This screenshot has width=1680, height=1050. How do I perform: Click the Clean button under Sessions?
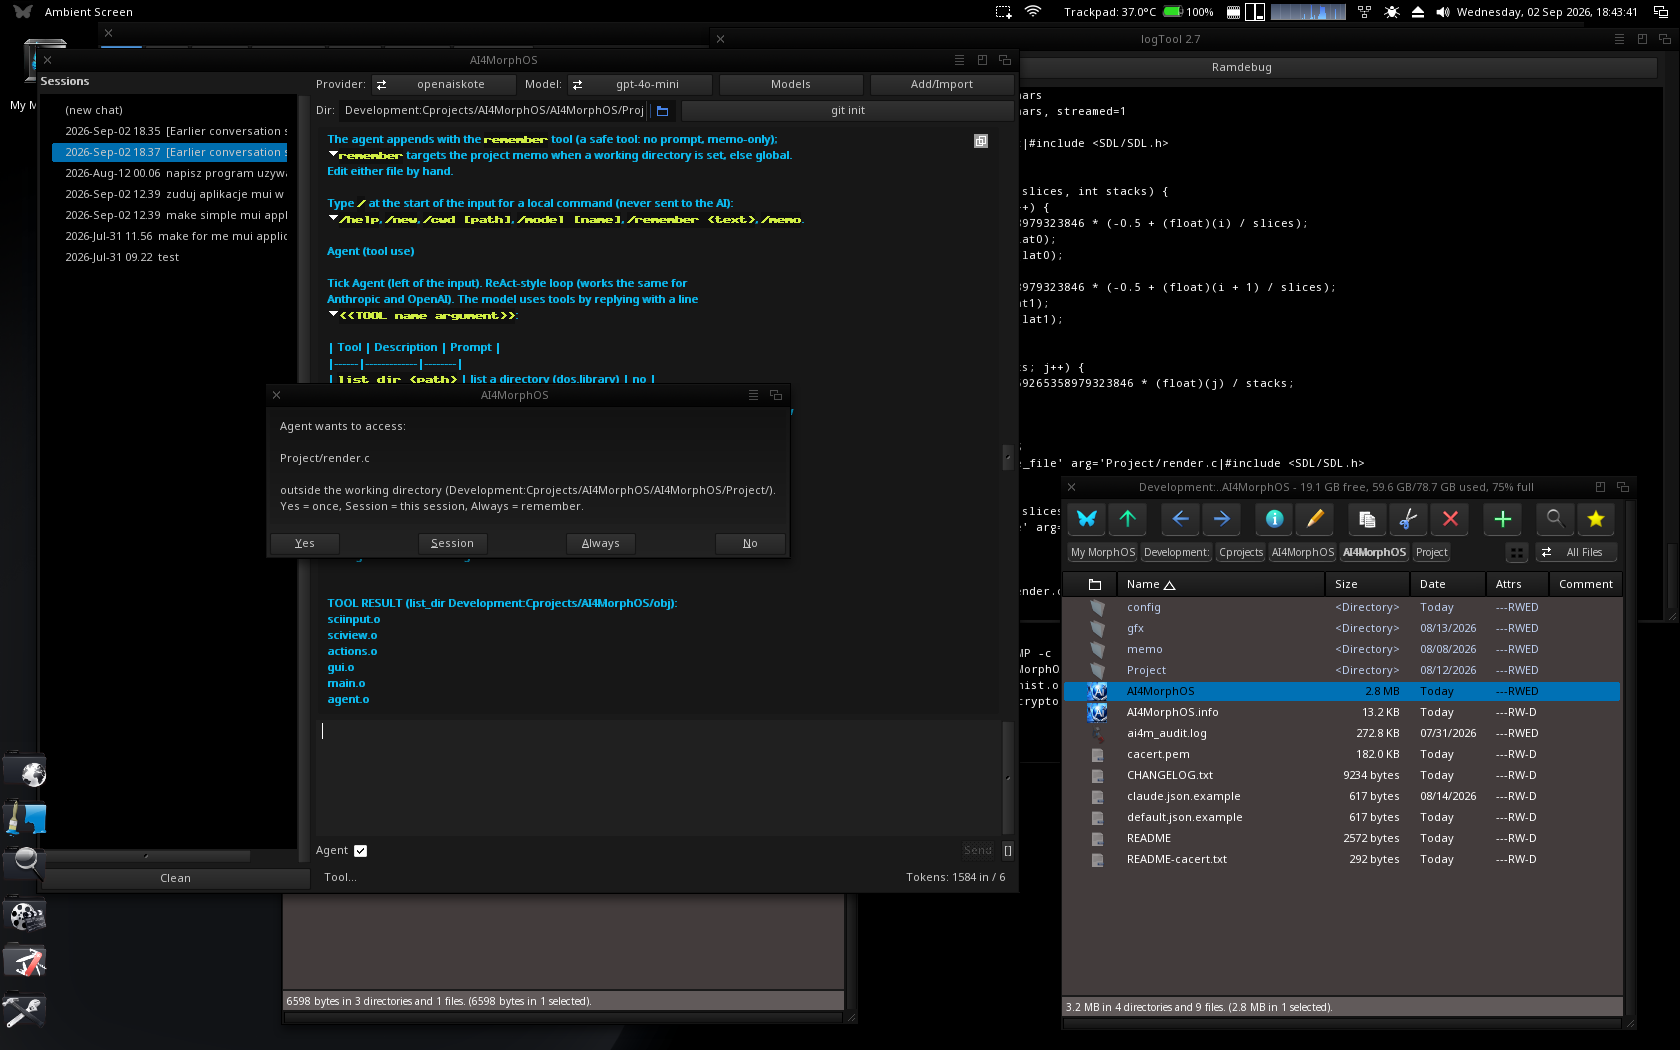[x=175, y=878]
